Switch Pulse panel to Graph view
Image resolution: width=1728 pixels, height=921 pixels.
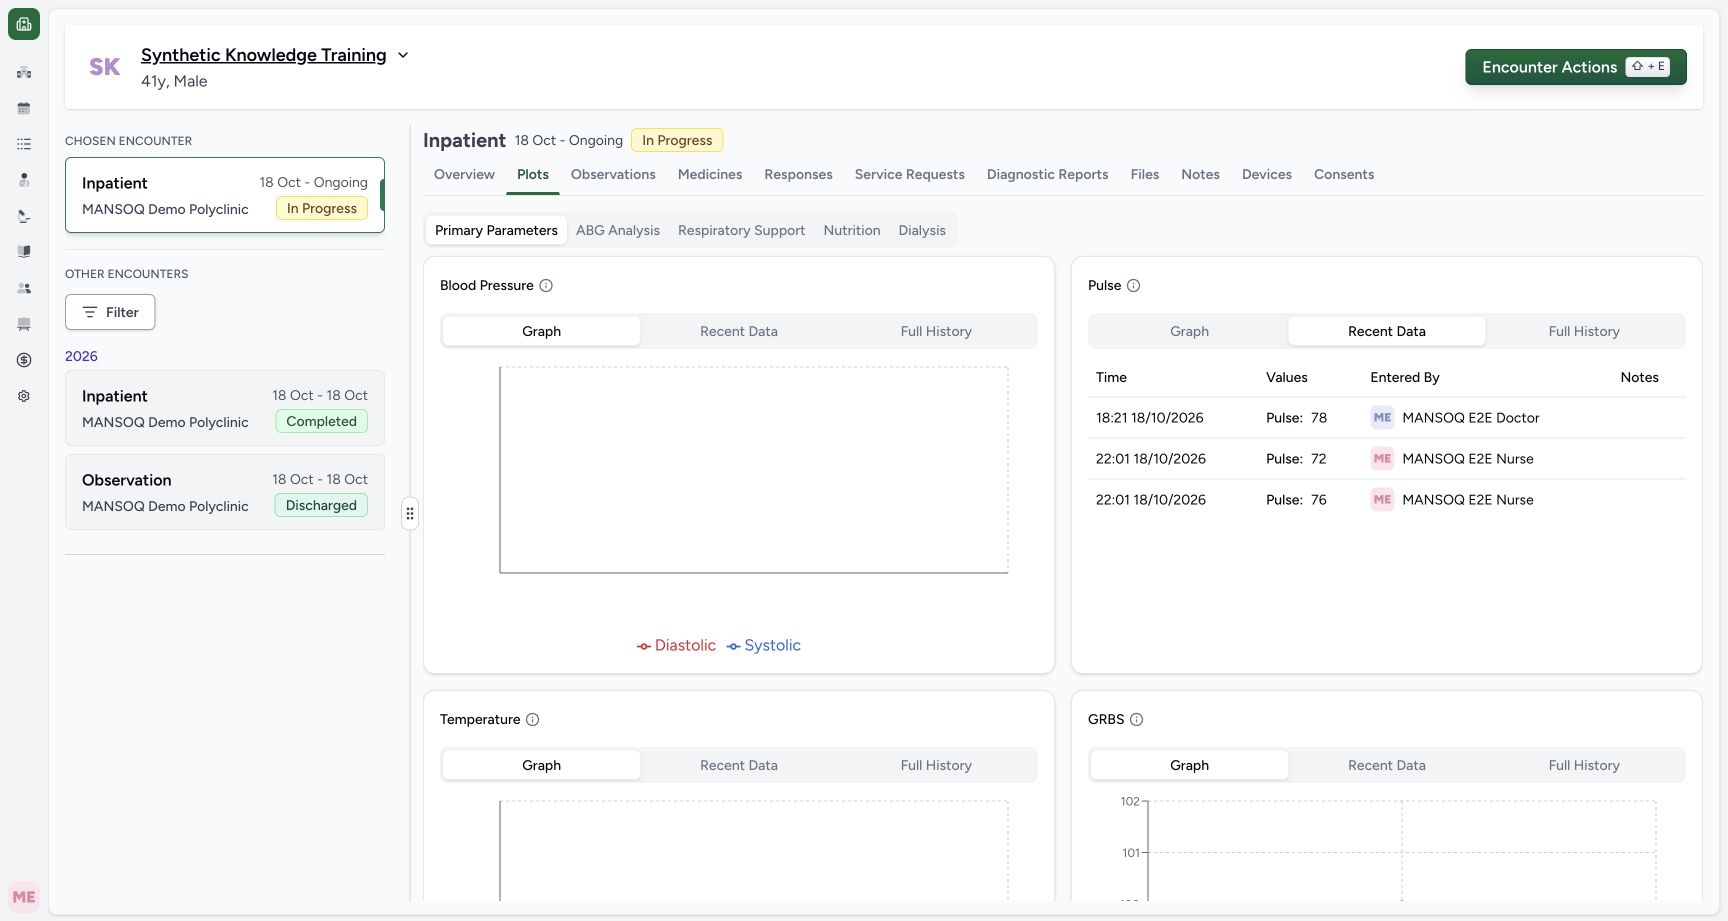(1190, 331)
